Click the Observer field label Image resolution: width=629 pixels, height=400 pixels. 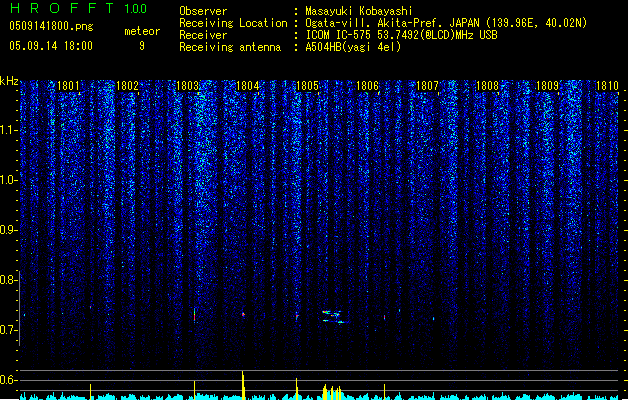[x=203, y=11]
